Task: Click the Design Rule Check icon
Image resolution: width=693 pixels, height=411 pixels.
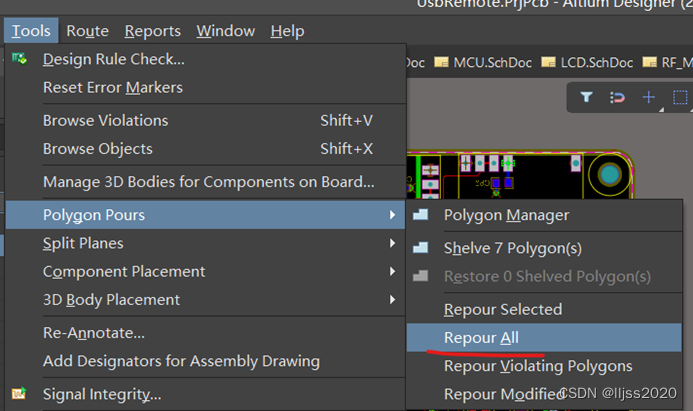Action: point(19,58)
